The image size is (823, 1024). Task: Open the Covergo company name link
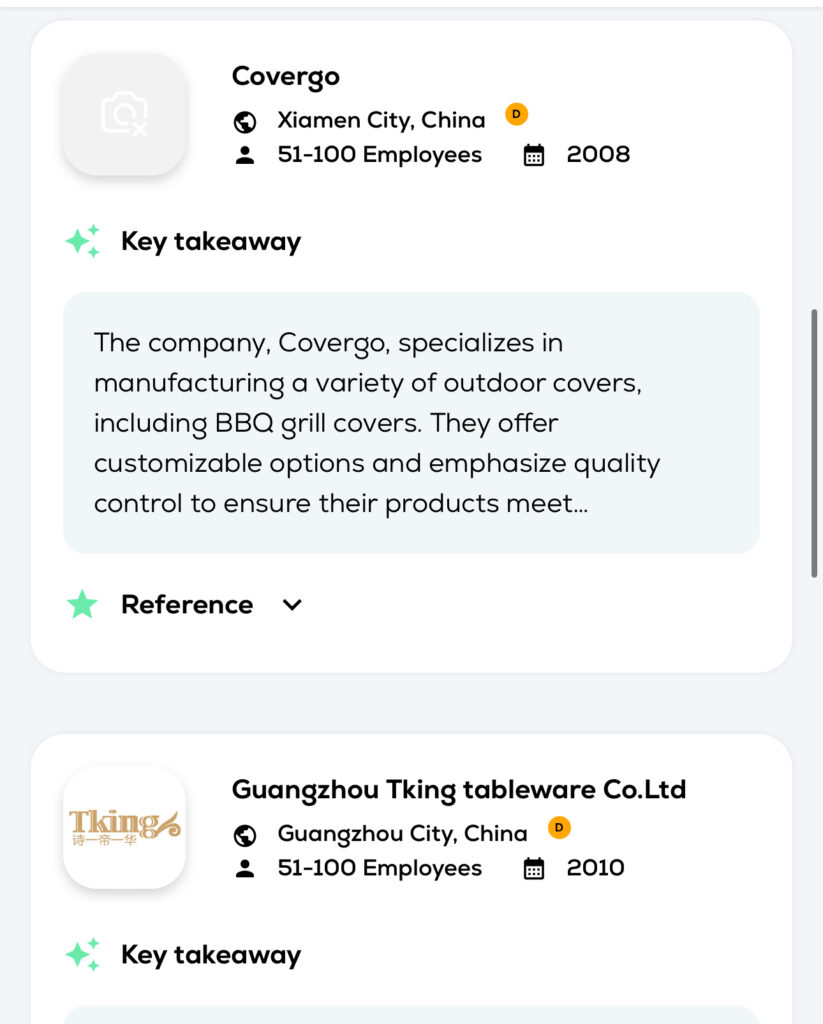coord(285,76)
